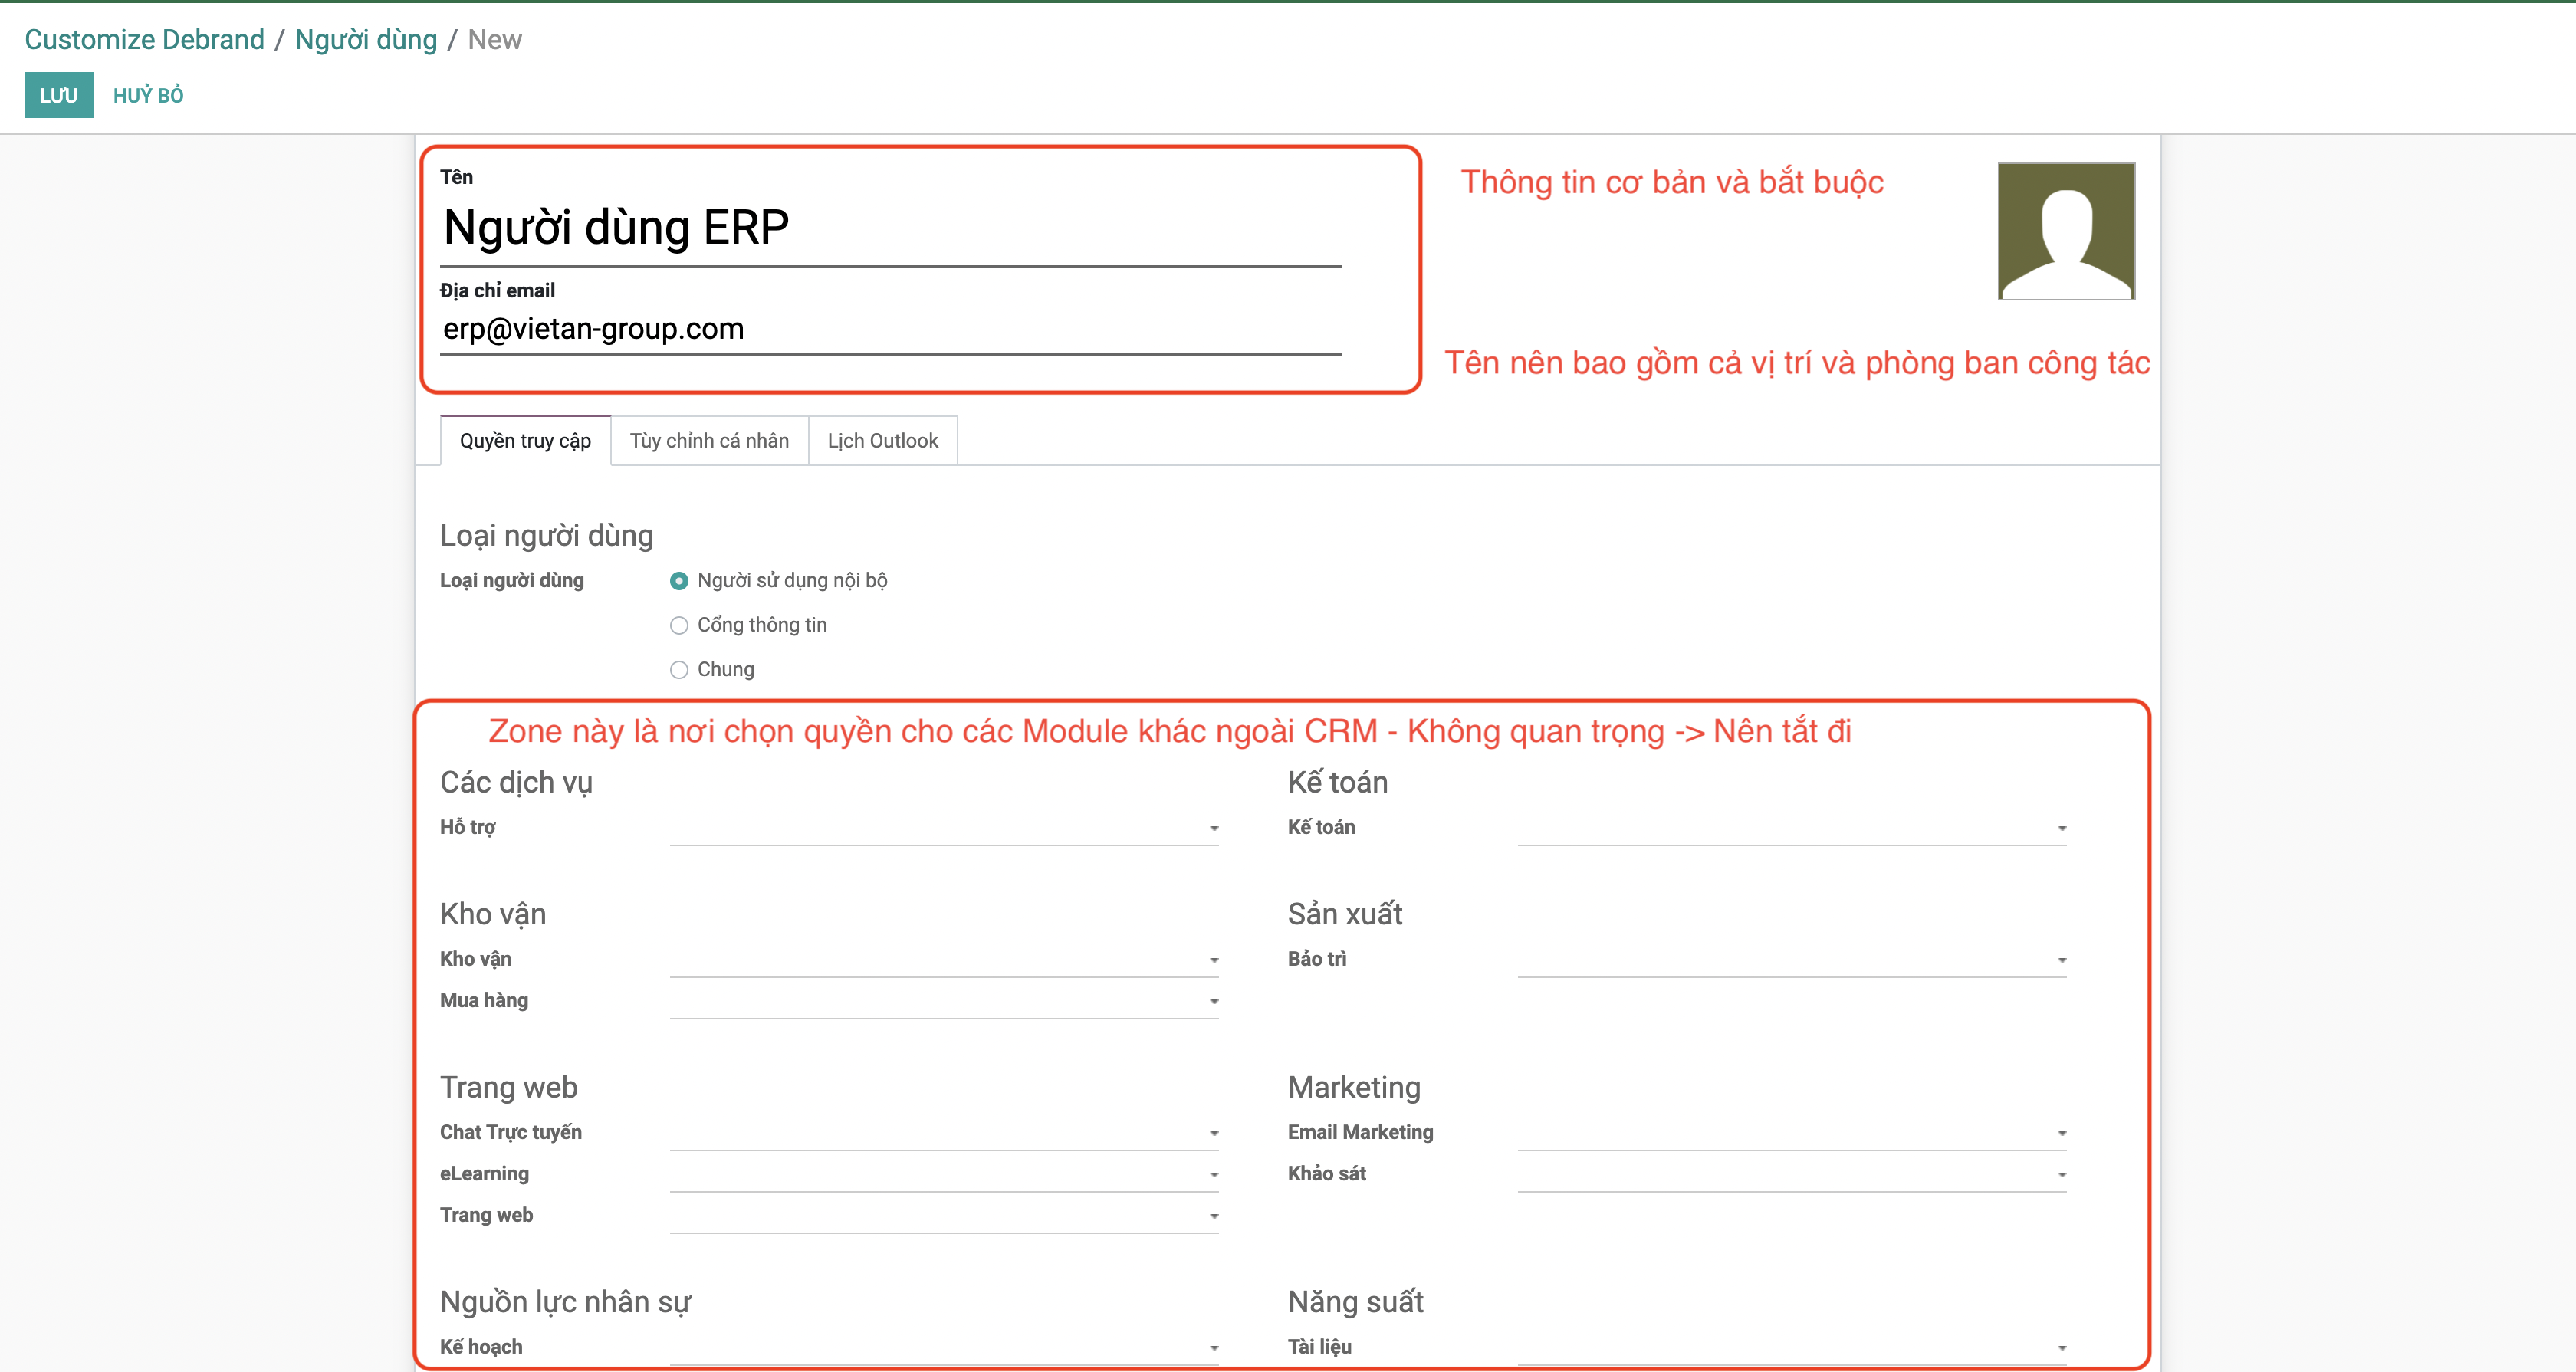The height and width of the screenshot is (1372, 2576).
Task: Select the 'Cổng thông tin' radio button
Action: coord(679,626)
